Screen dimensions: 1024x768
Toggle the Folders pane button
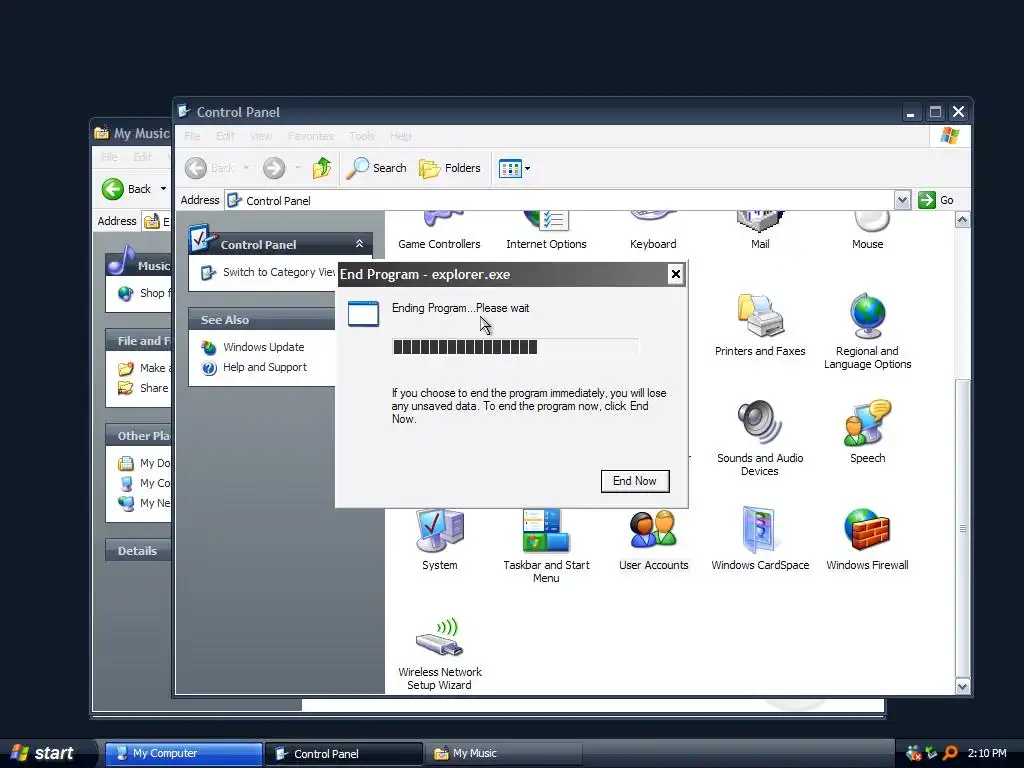(449, 168)
